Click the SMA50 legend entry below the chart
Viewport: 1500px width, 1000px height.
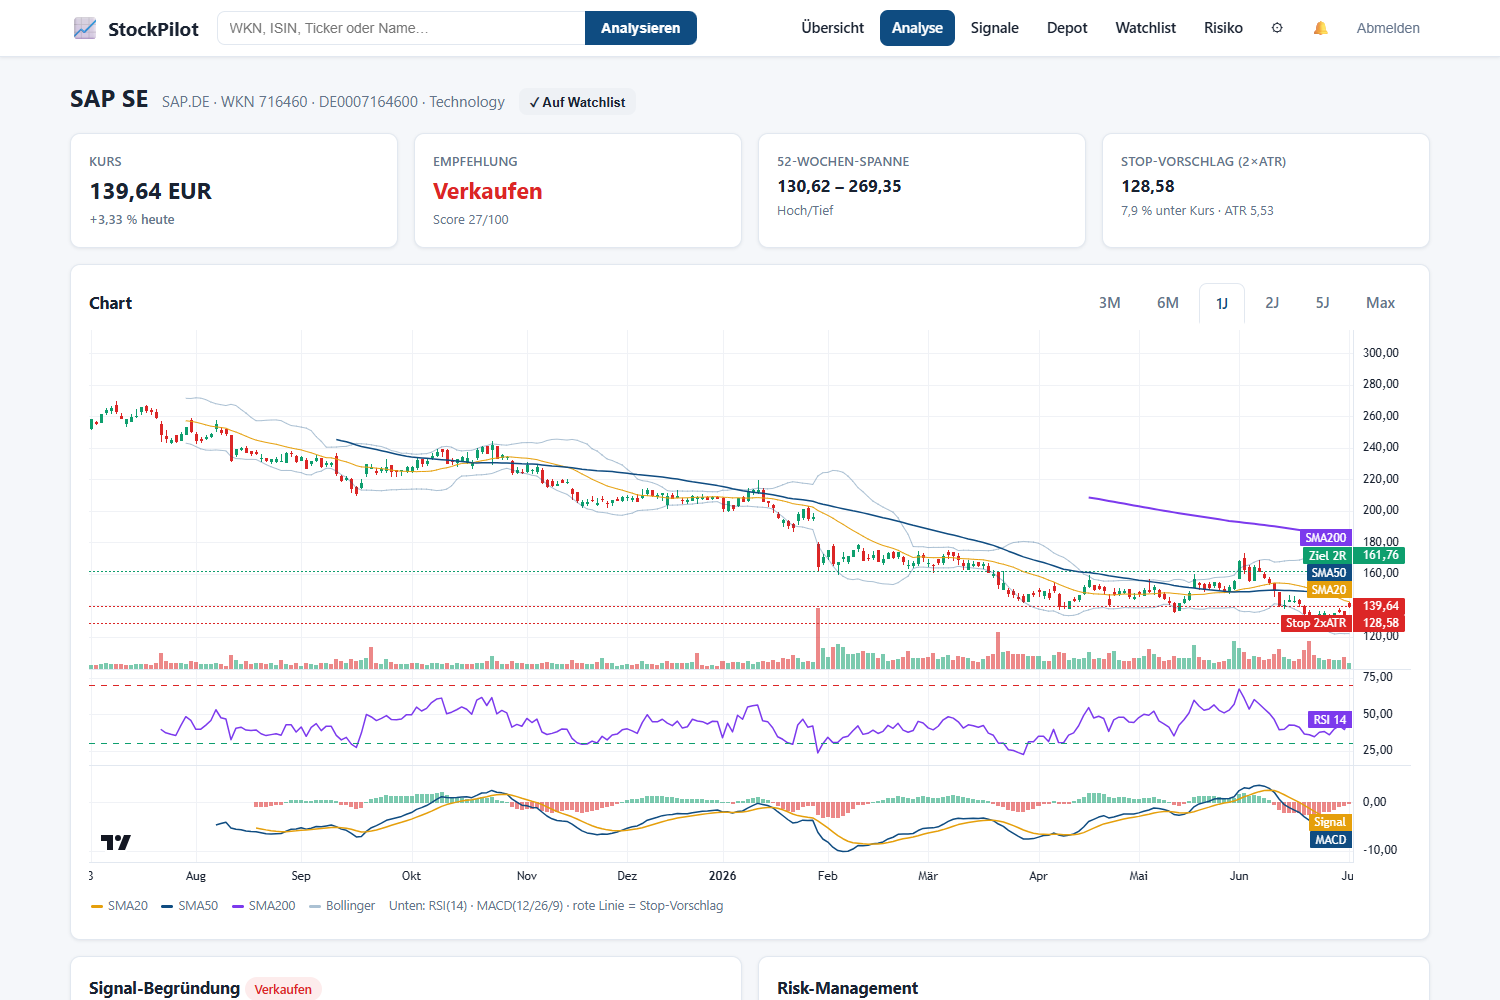pos(190,906)
